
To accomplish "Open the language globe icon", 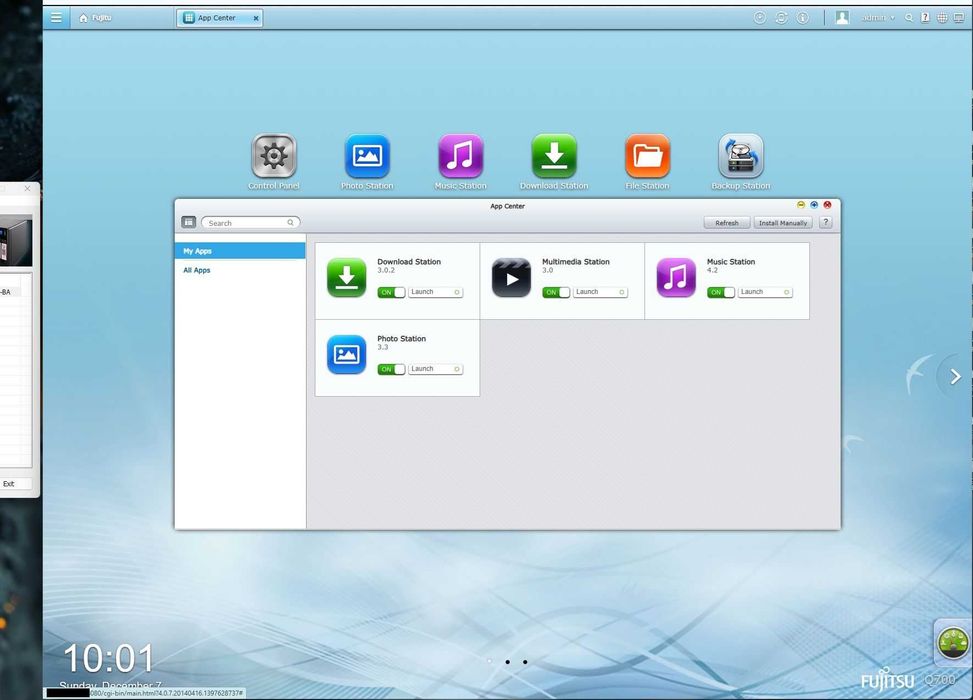I will click(x=942, y=18).
